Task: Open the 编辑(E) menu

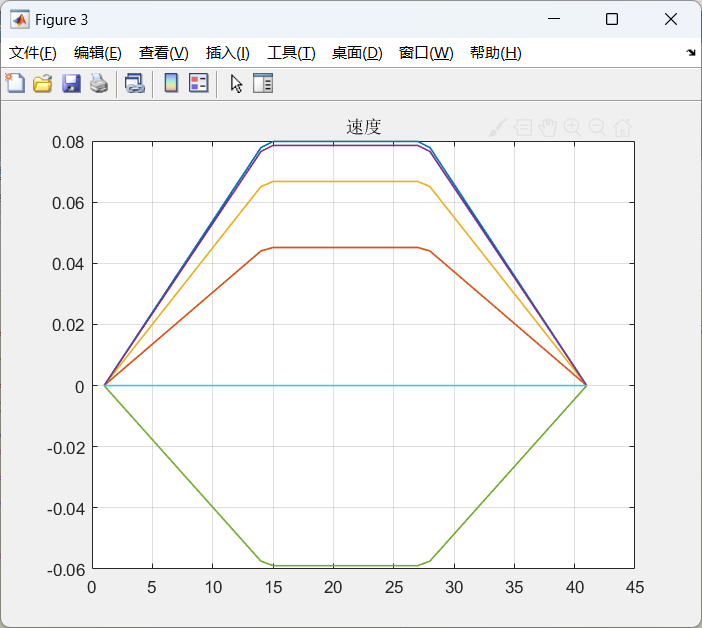Action: coord(98,53)
